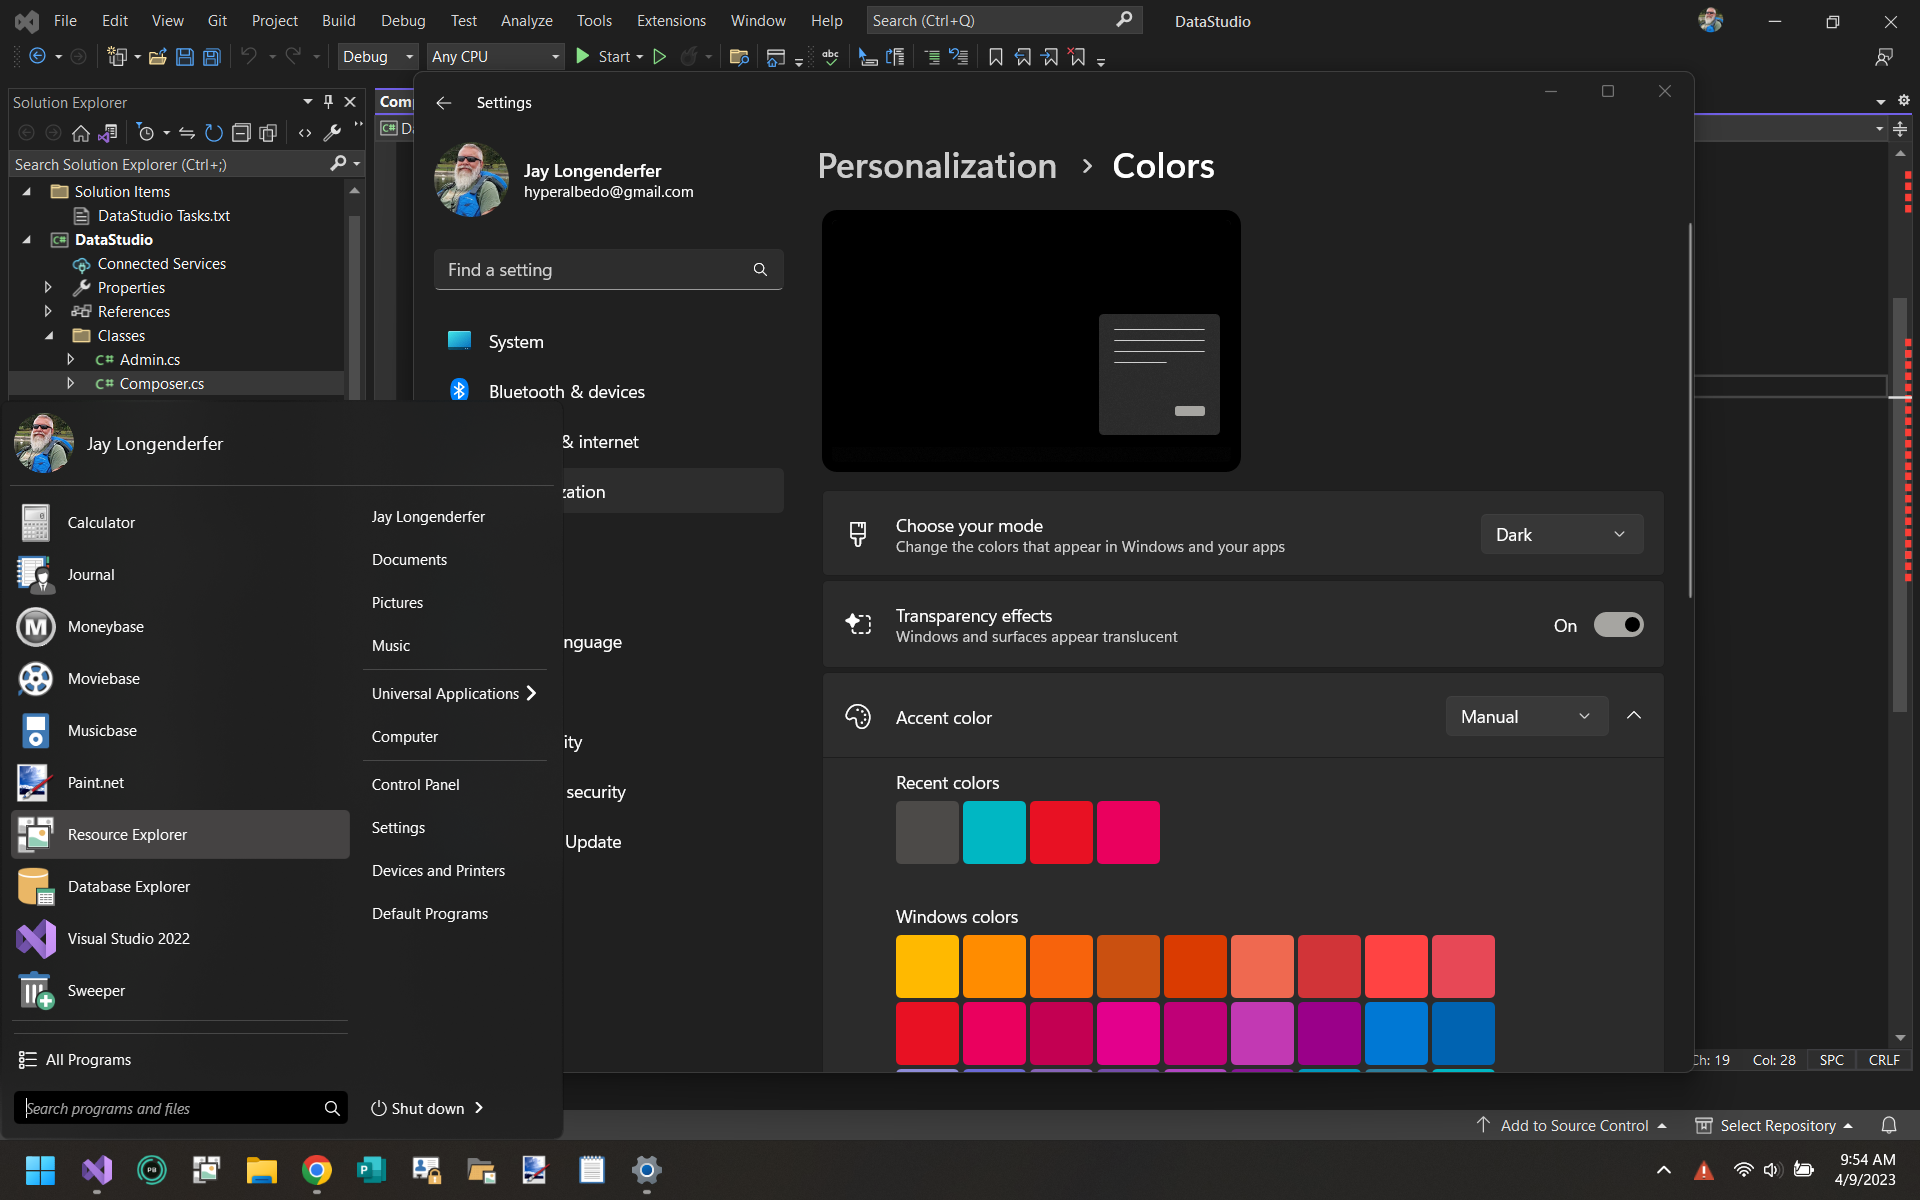Click the Shut down button

[x=418, y=1108]
